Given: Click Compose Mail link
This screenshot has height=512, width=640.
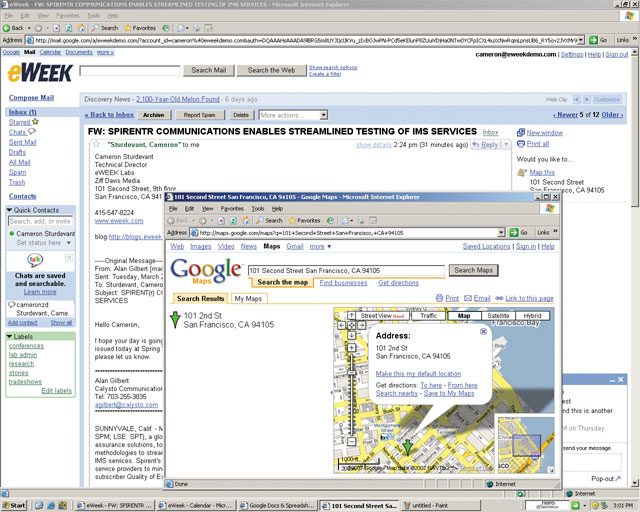Looking at the screenshot, I should pyautogui.click(x=31, y=98).
